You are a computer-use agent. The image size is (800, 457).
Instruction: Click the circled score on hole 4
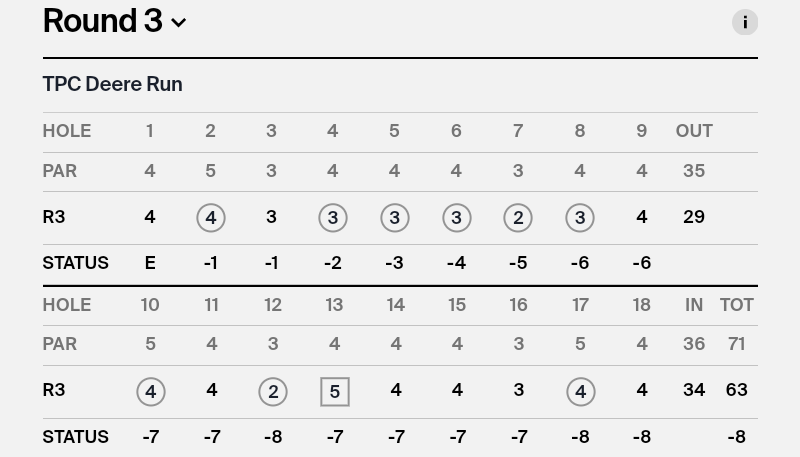[333, 218]
